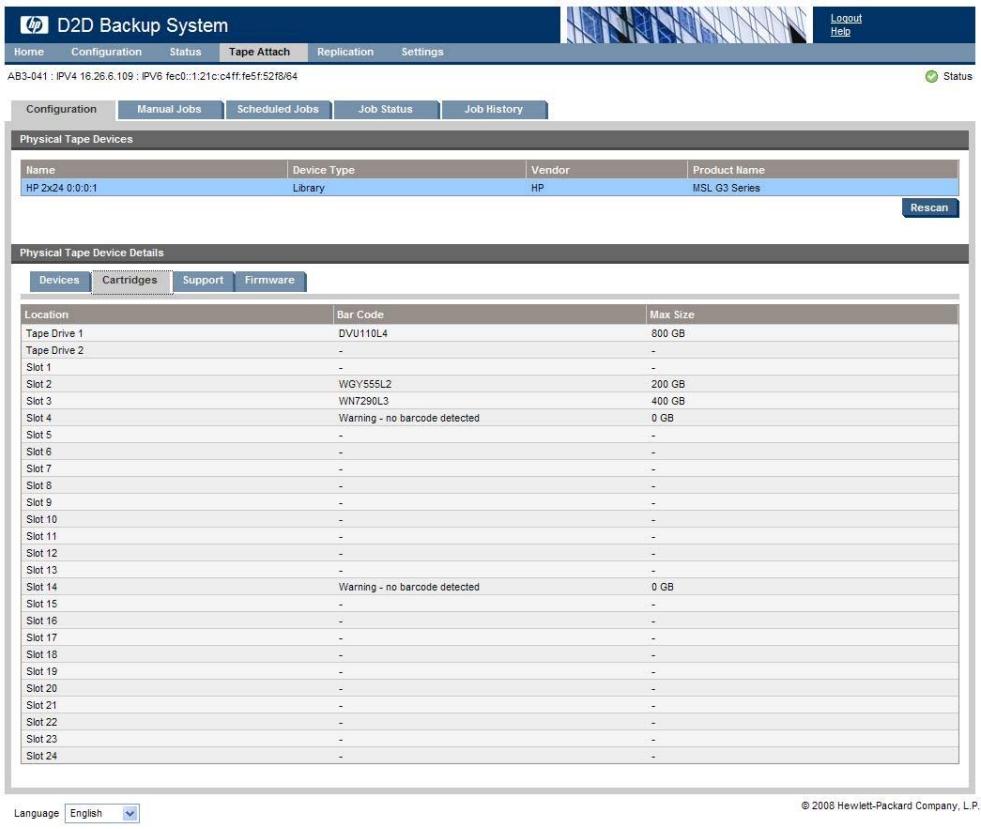The height and width of the screenshot is (829, 981).
Task: Click the 400 GB max size value
Action: [668, 401]
